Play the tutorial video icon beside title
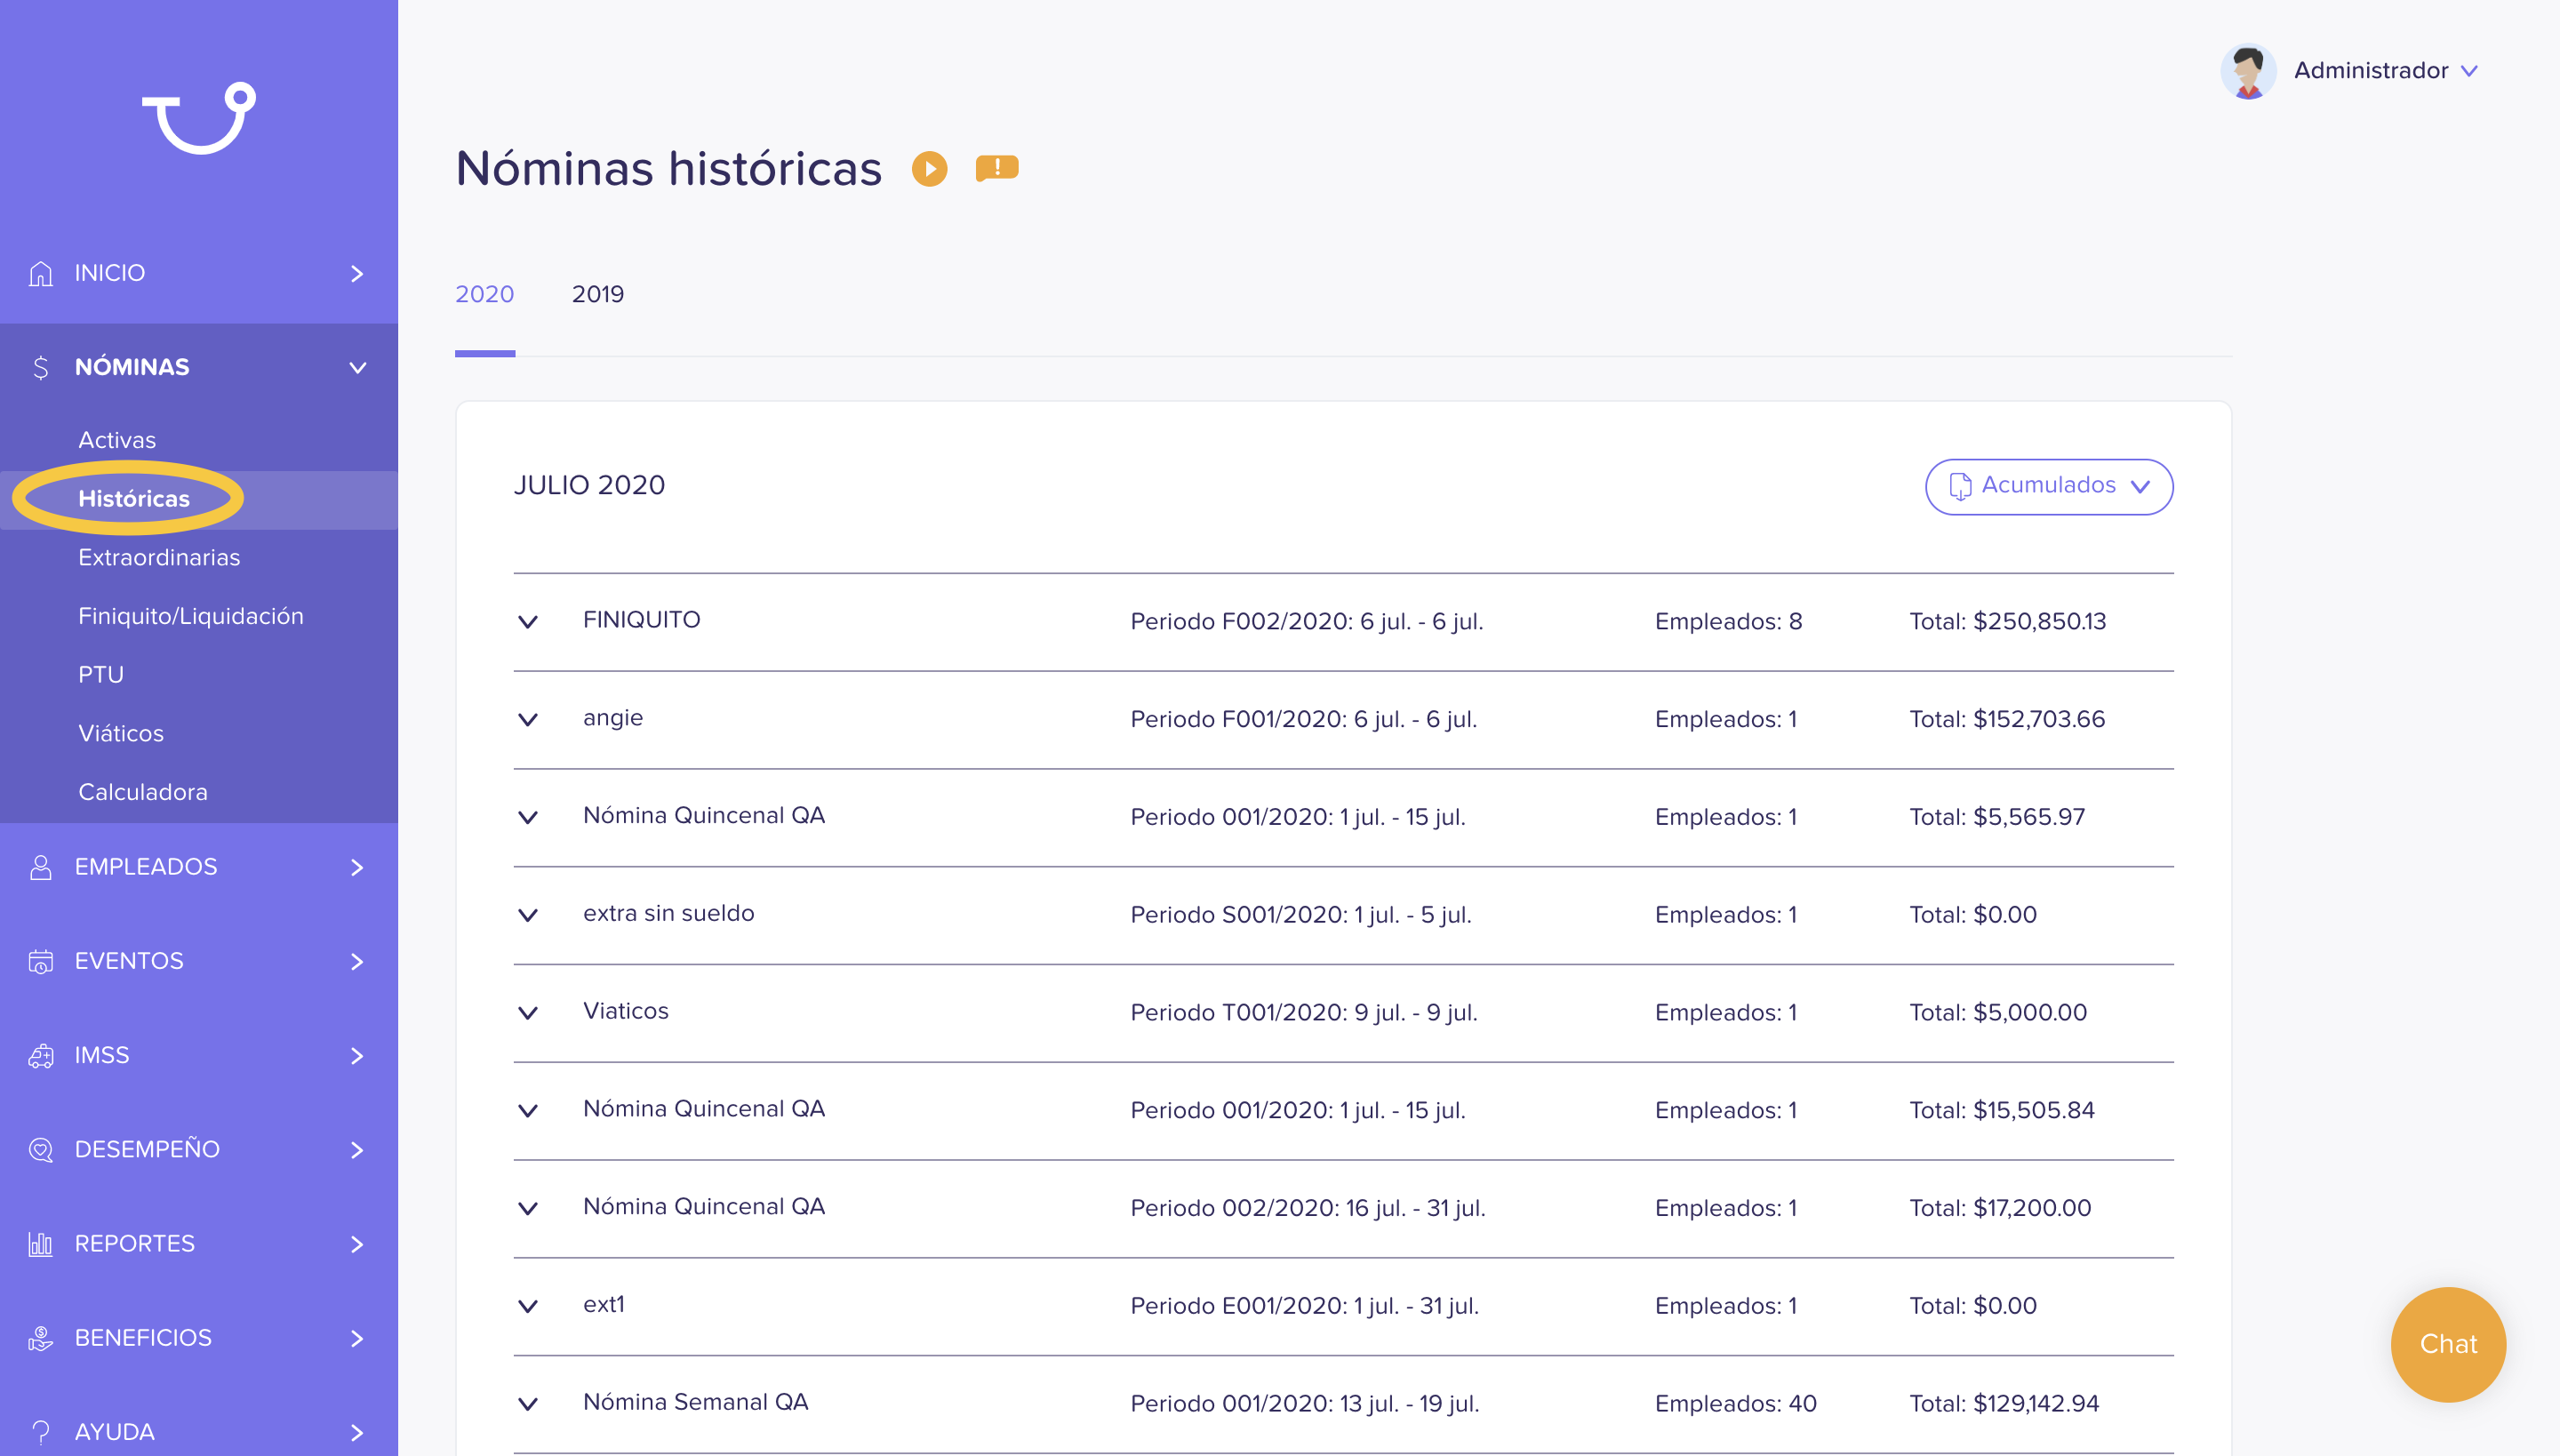This screenshot has width=2560, height=1456. tap(929, 168)
